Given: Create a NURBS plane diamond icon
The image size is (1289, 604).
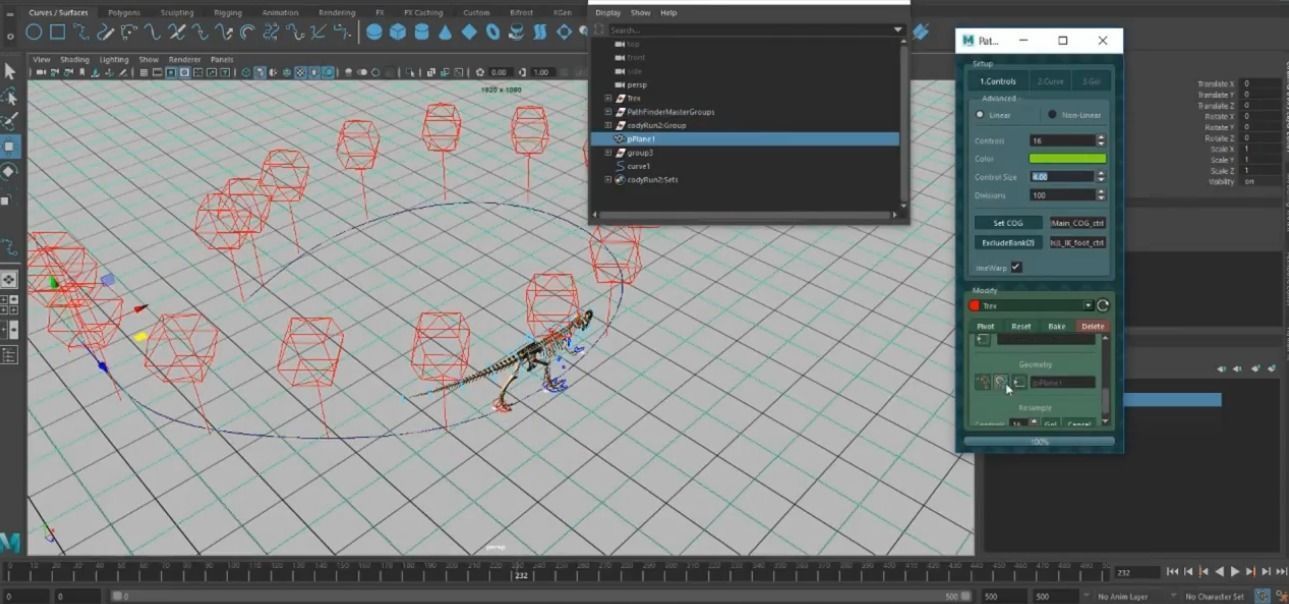Looking at the screenshot, I should (x=469, y=32).
